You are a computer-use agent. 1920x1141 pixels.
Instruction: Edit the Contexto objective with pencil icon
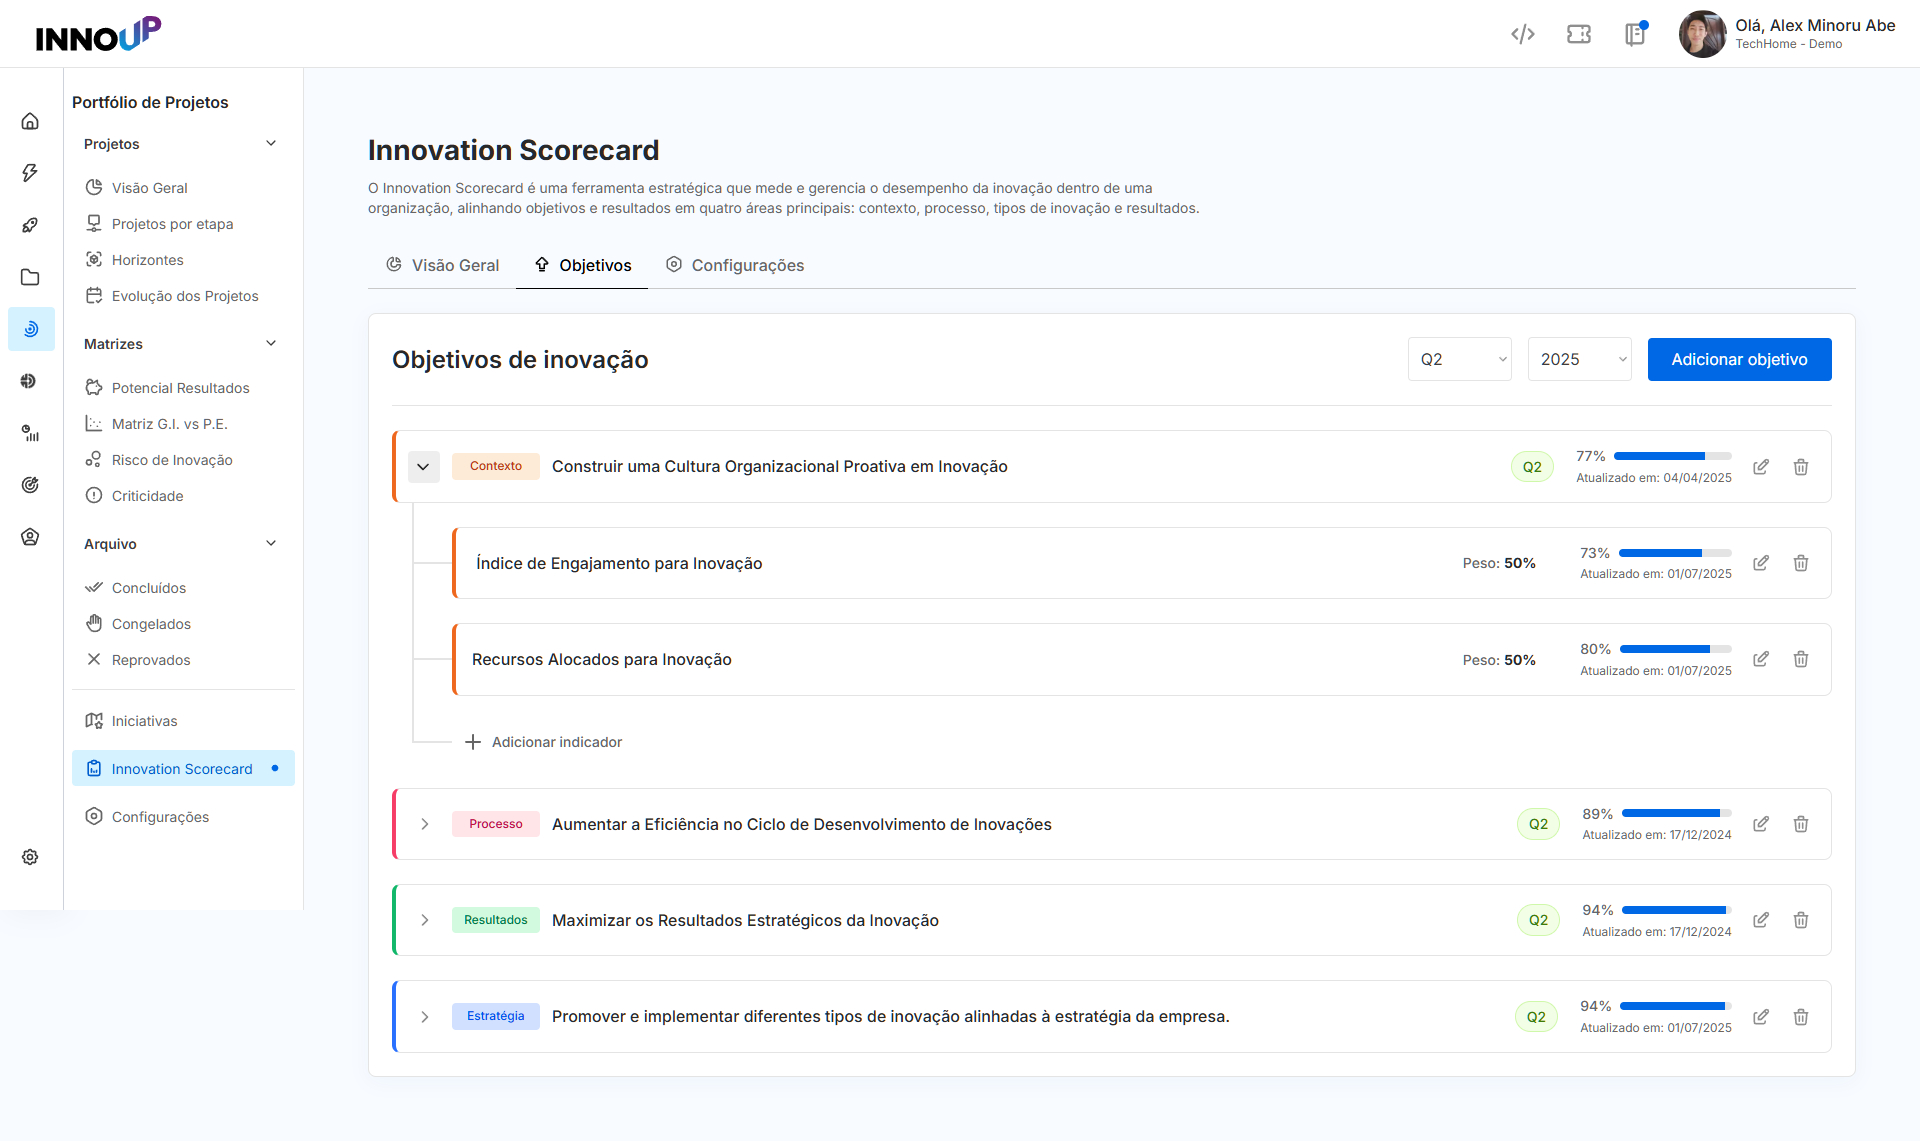click(x=1761, y=467)
